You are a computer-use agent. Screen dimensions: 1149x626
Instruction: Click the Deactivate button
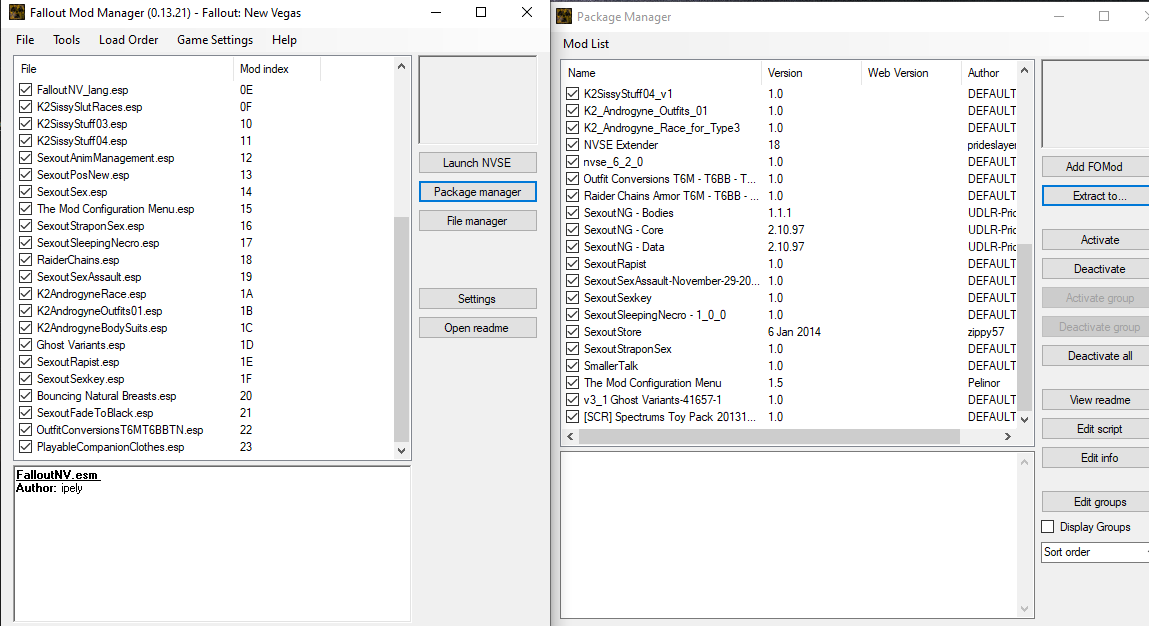click(1095, 269)
